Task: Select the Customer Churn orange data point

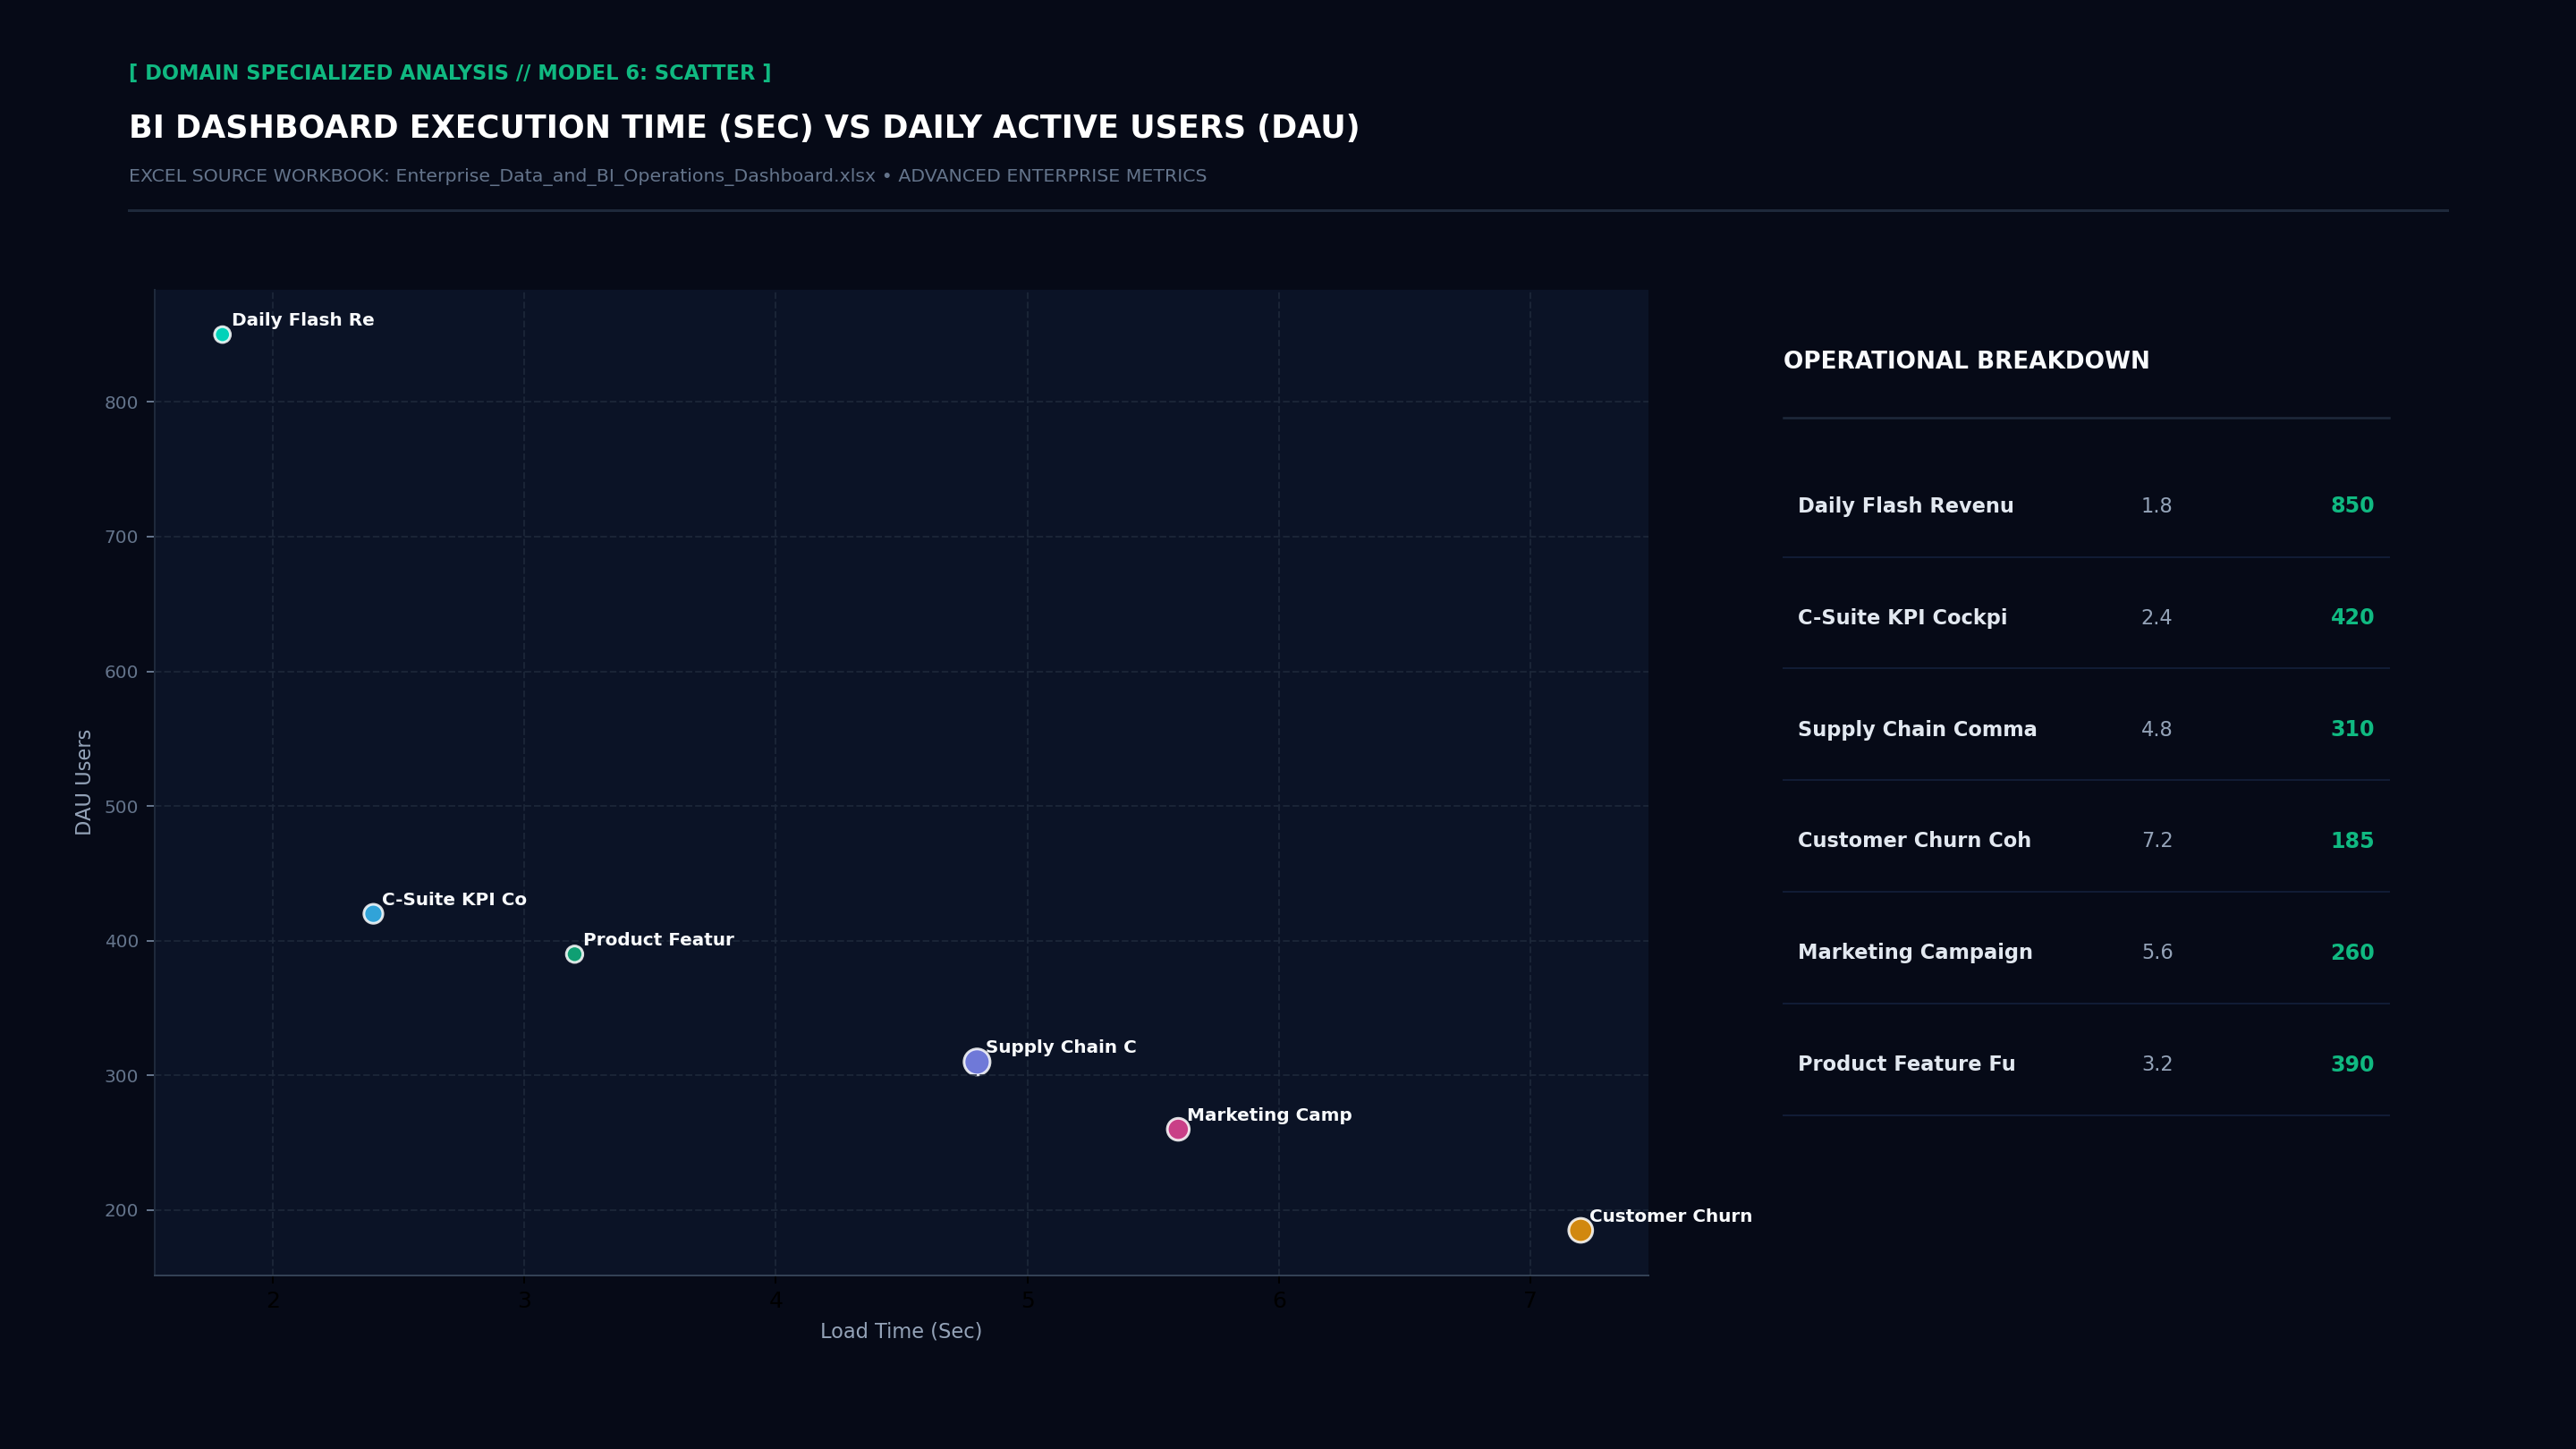Action: coord(1580,1230)
